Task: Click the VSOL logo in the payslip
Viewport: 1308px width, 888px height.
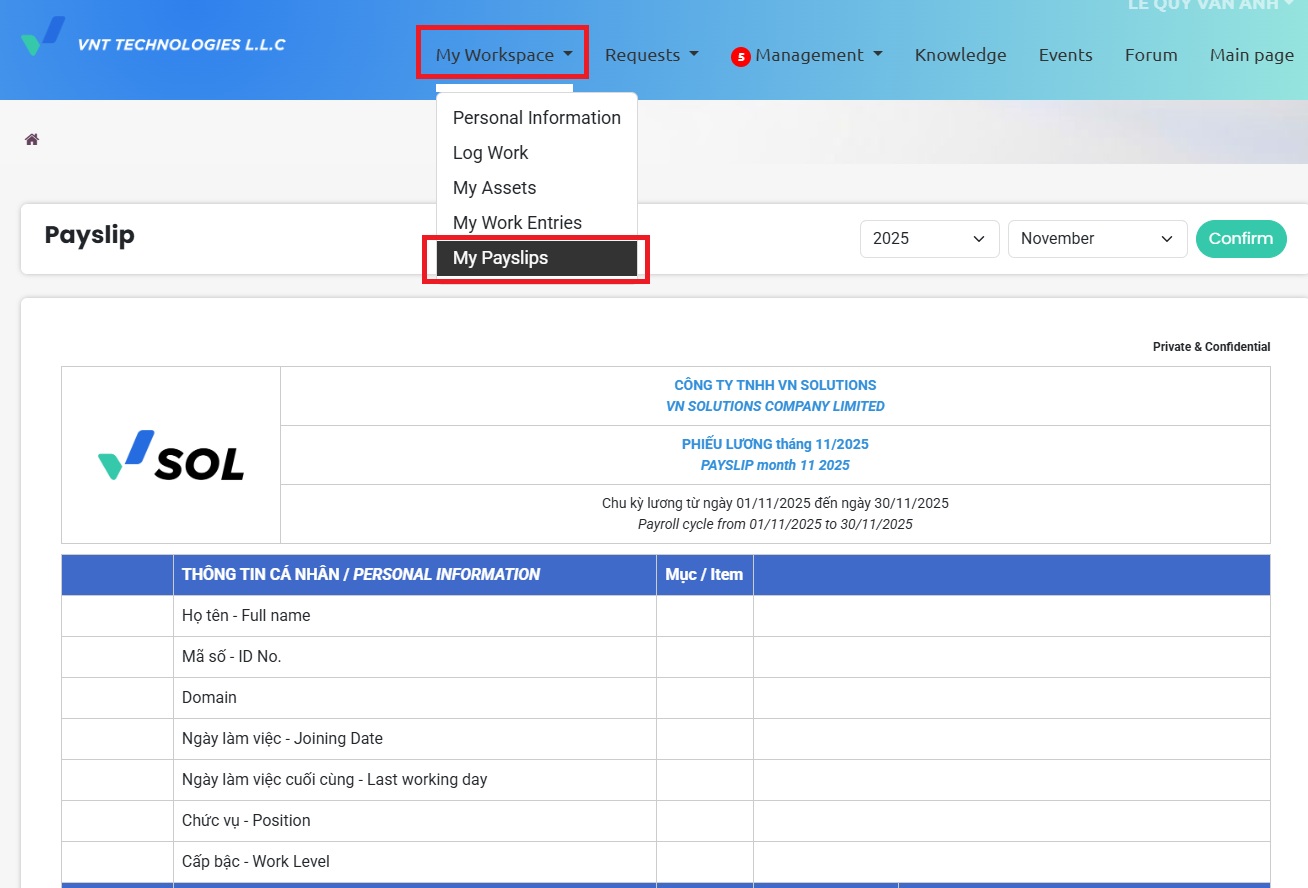Action: (x=171, y=456)
